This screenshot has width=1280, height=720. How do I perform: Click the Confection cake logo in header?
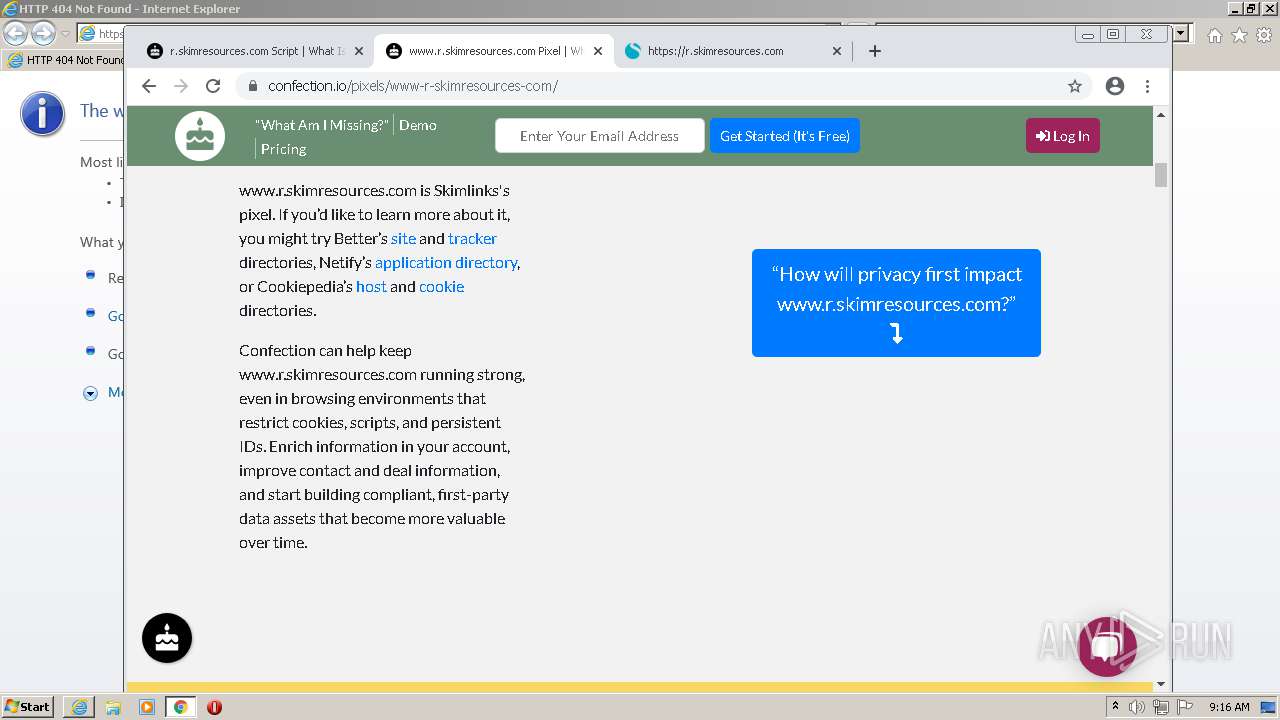click(200, 136)
